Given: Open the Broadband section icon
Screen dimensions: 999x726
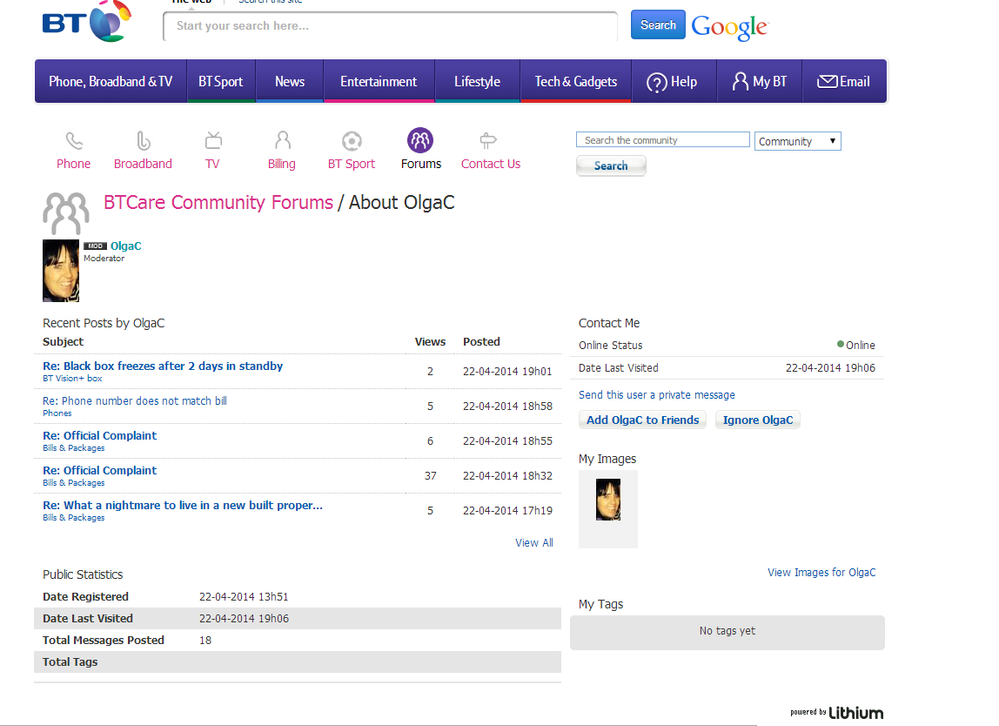Looking at the screenshot, I should (x=143, y=140).
